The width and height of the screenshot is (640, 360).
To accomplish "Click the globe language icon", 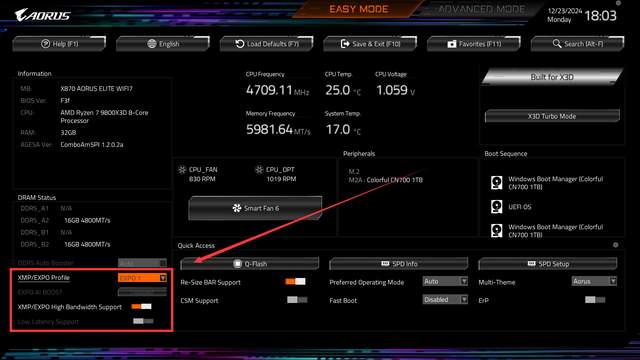I will click(152, 44).
